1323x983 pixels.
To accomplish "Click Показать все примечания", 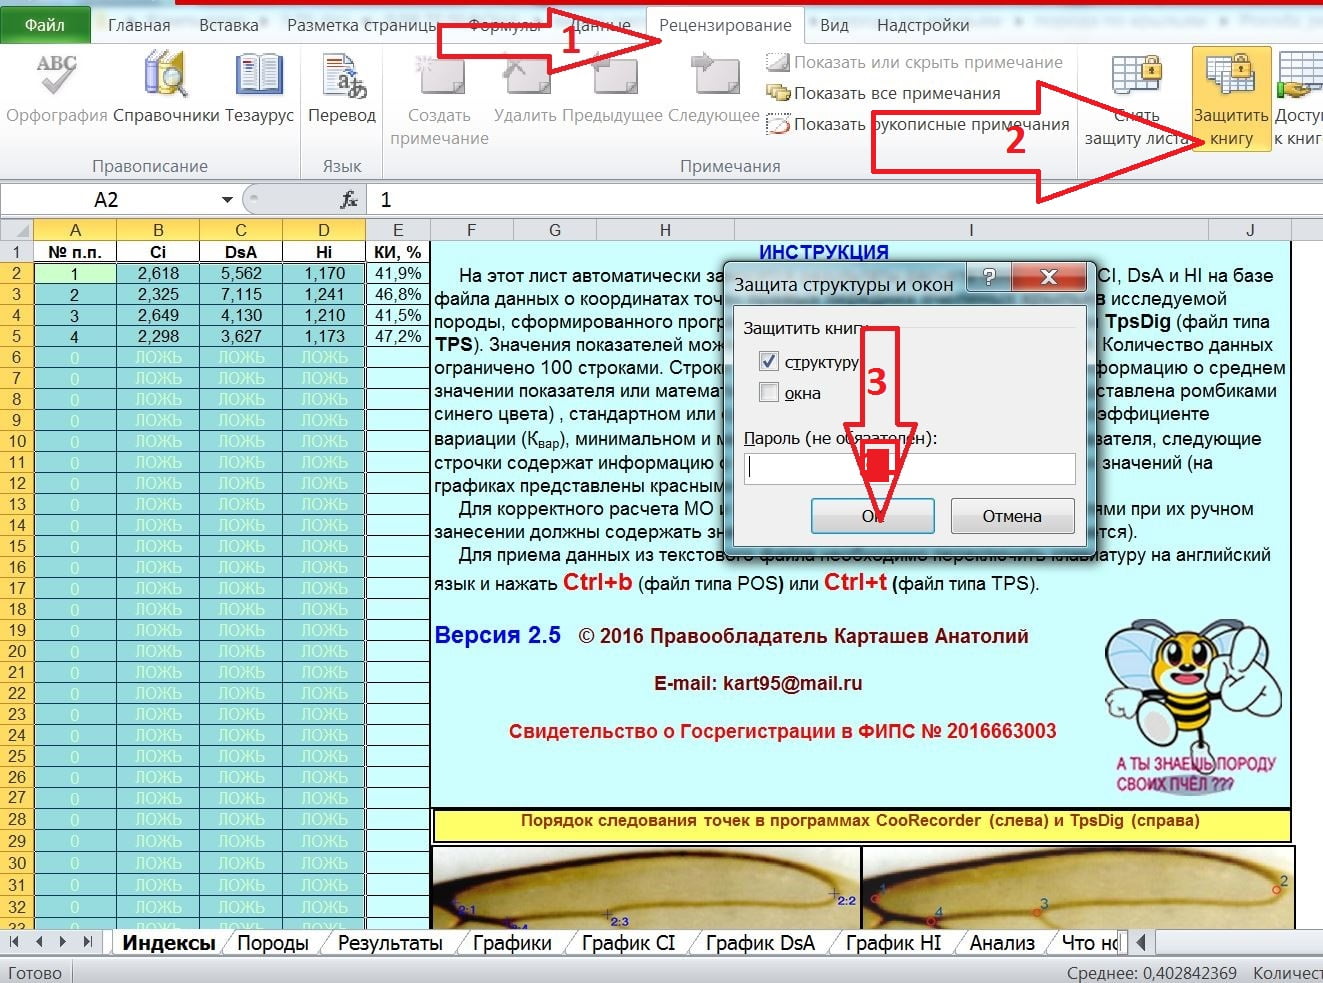I will coord(896,93).
